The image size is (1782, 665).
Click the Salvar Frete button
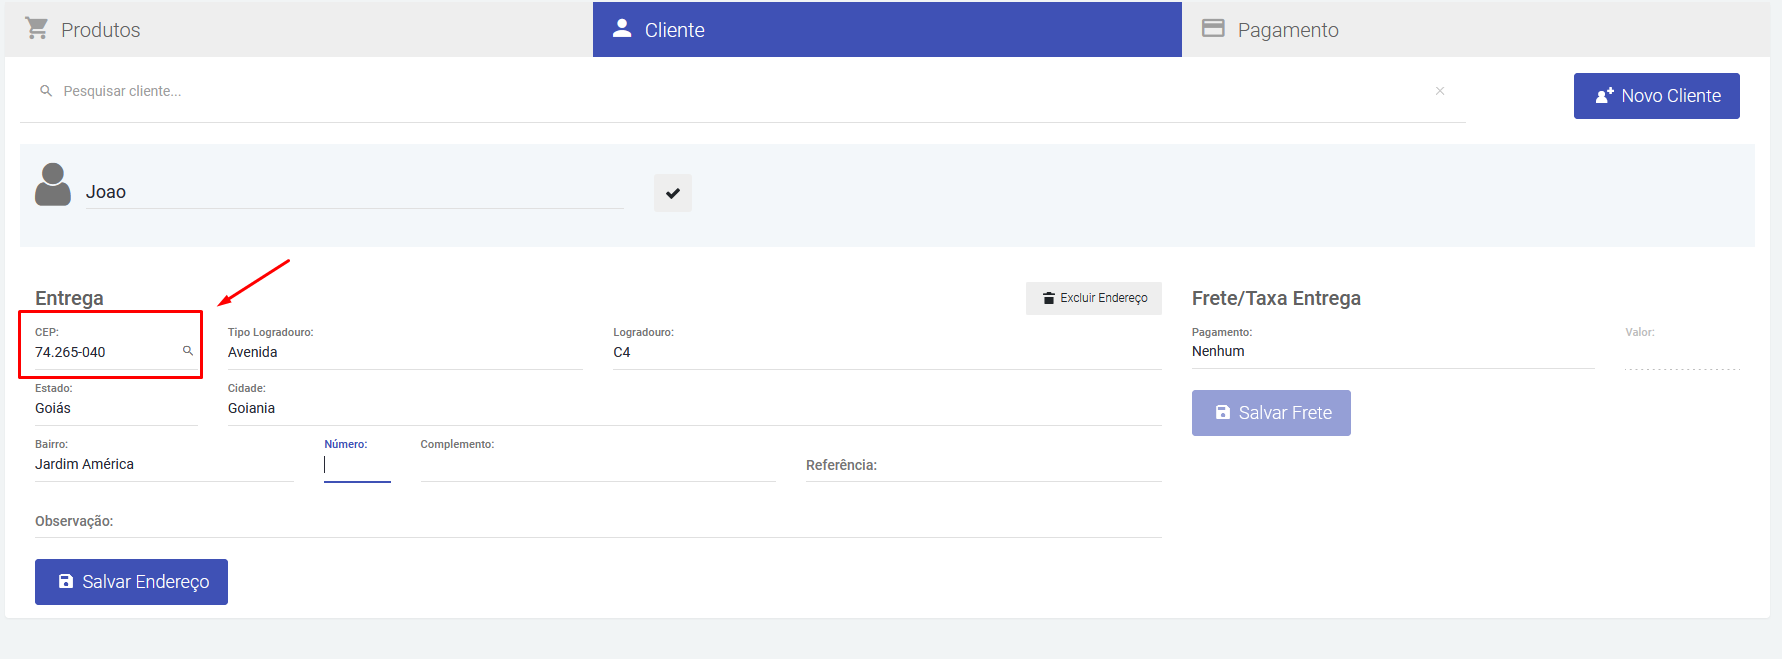[1271, 413]
